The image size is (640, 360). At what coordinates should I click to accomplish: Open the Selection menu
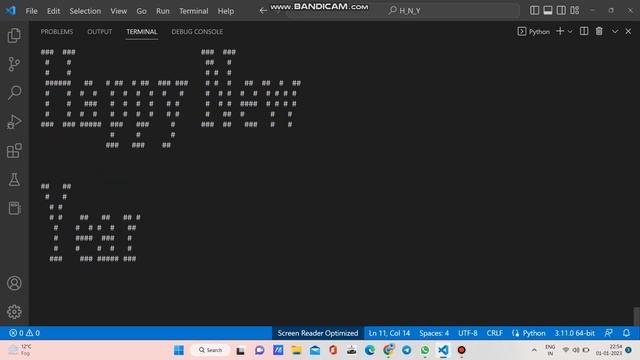tap(85, 11)
